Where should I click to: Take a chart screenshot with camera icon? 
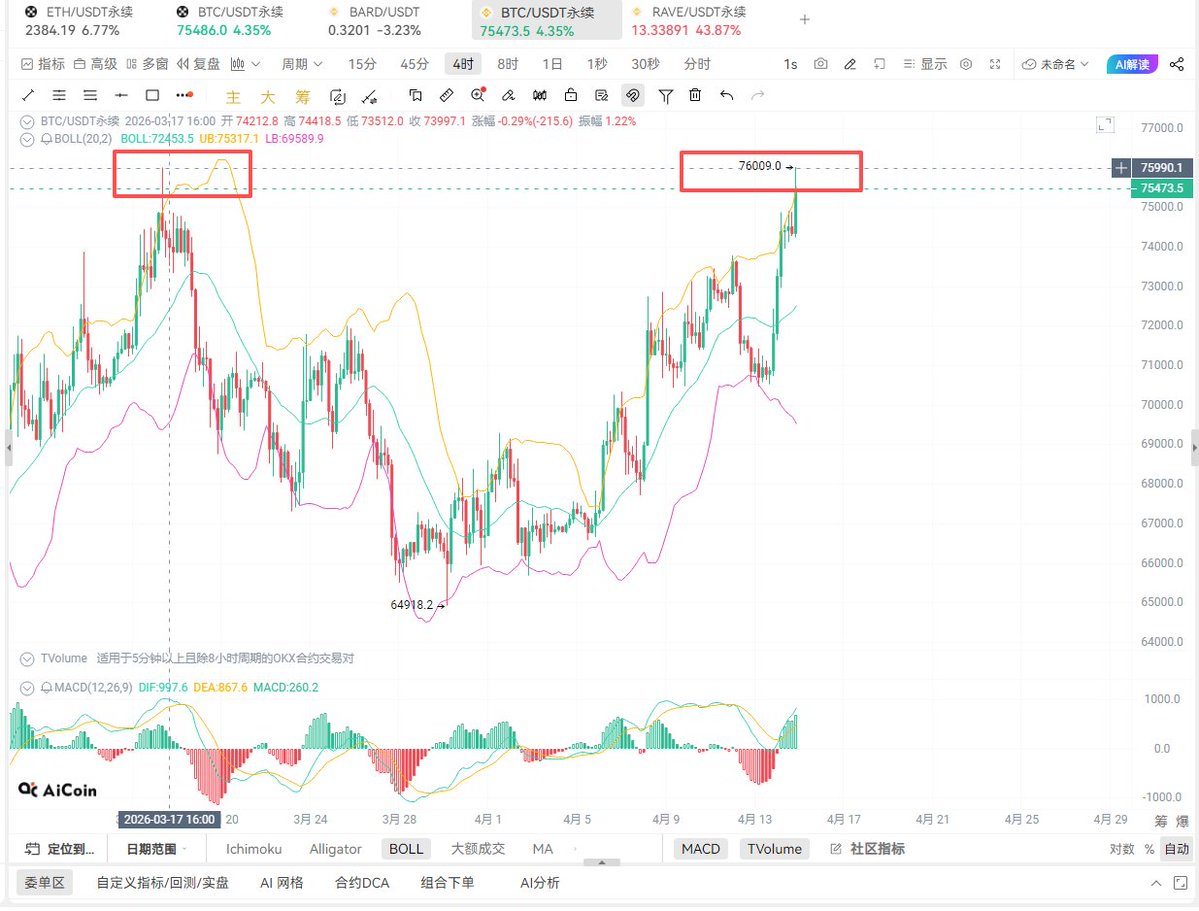pyautogui.click(x=820, y=64)
